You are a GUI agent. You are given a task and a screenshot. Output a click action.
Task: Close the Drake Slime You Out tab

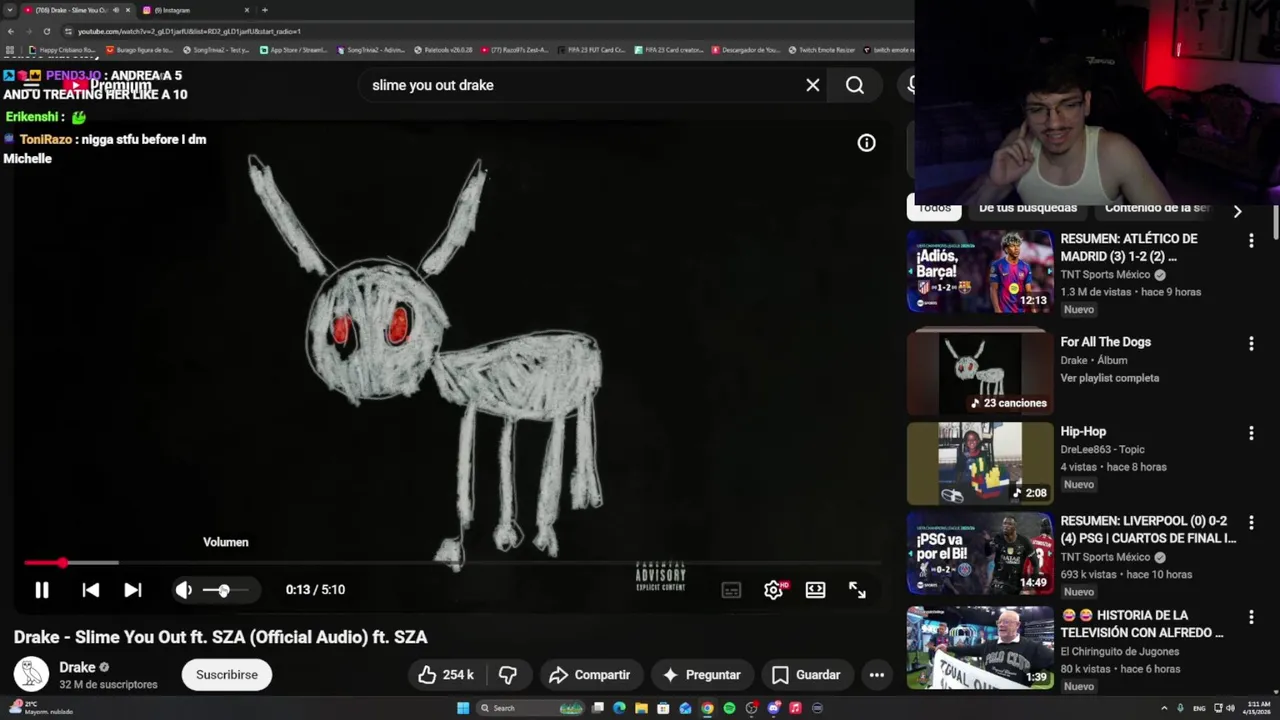pos(127,10)
